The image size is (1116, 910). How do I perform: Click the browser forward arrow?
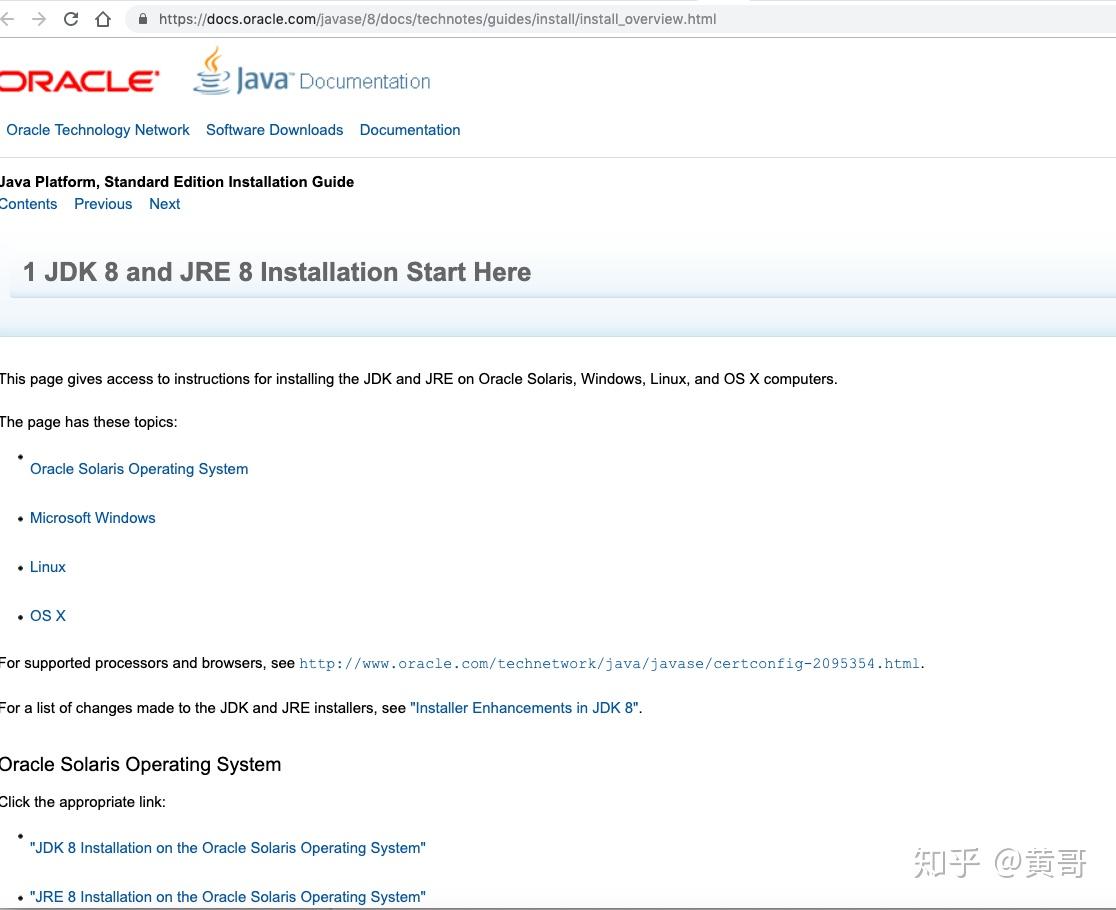coord(39,19)
